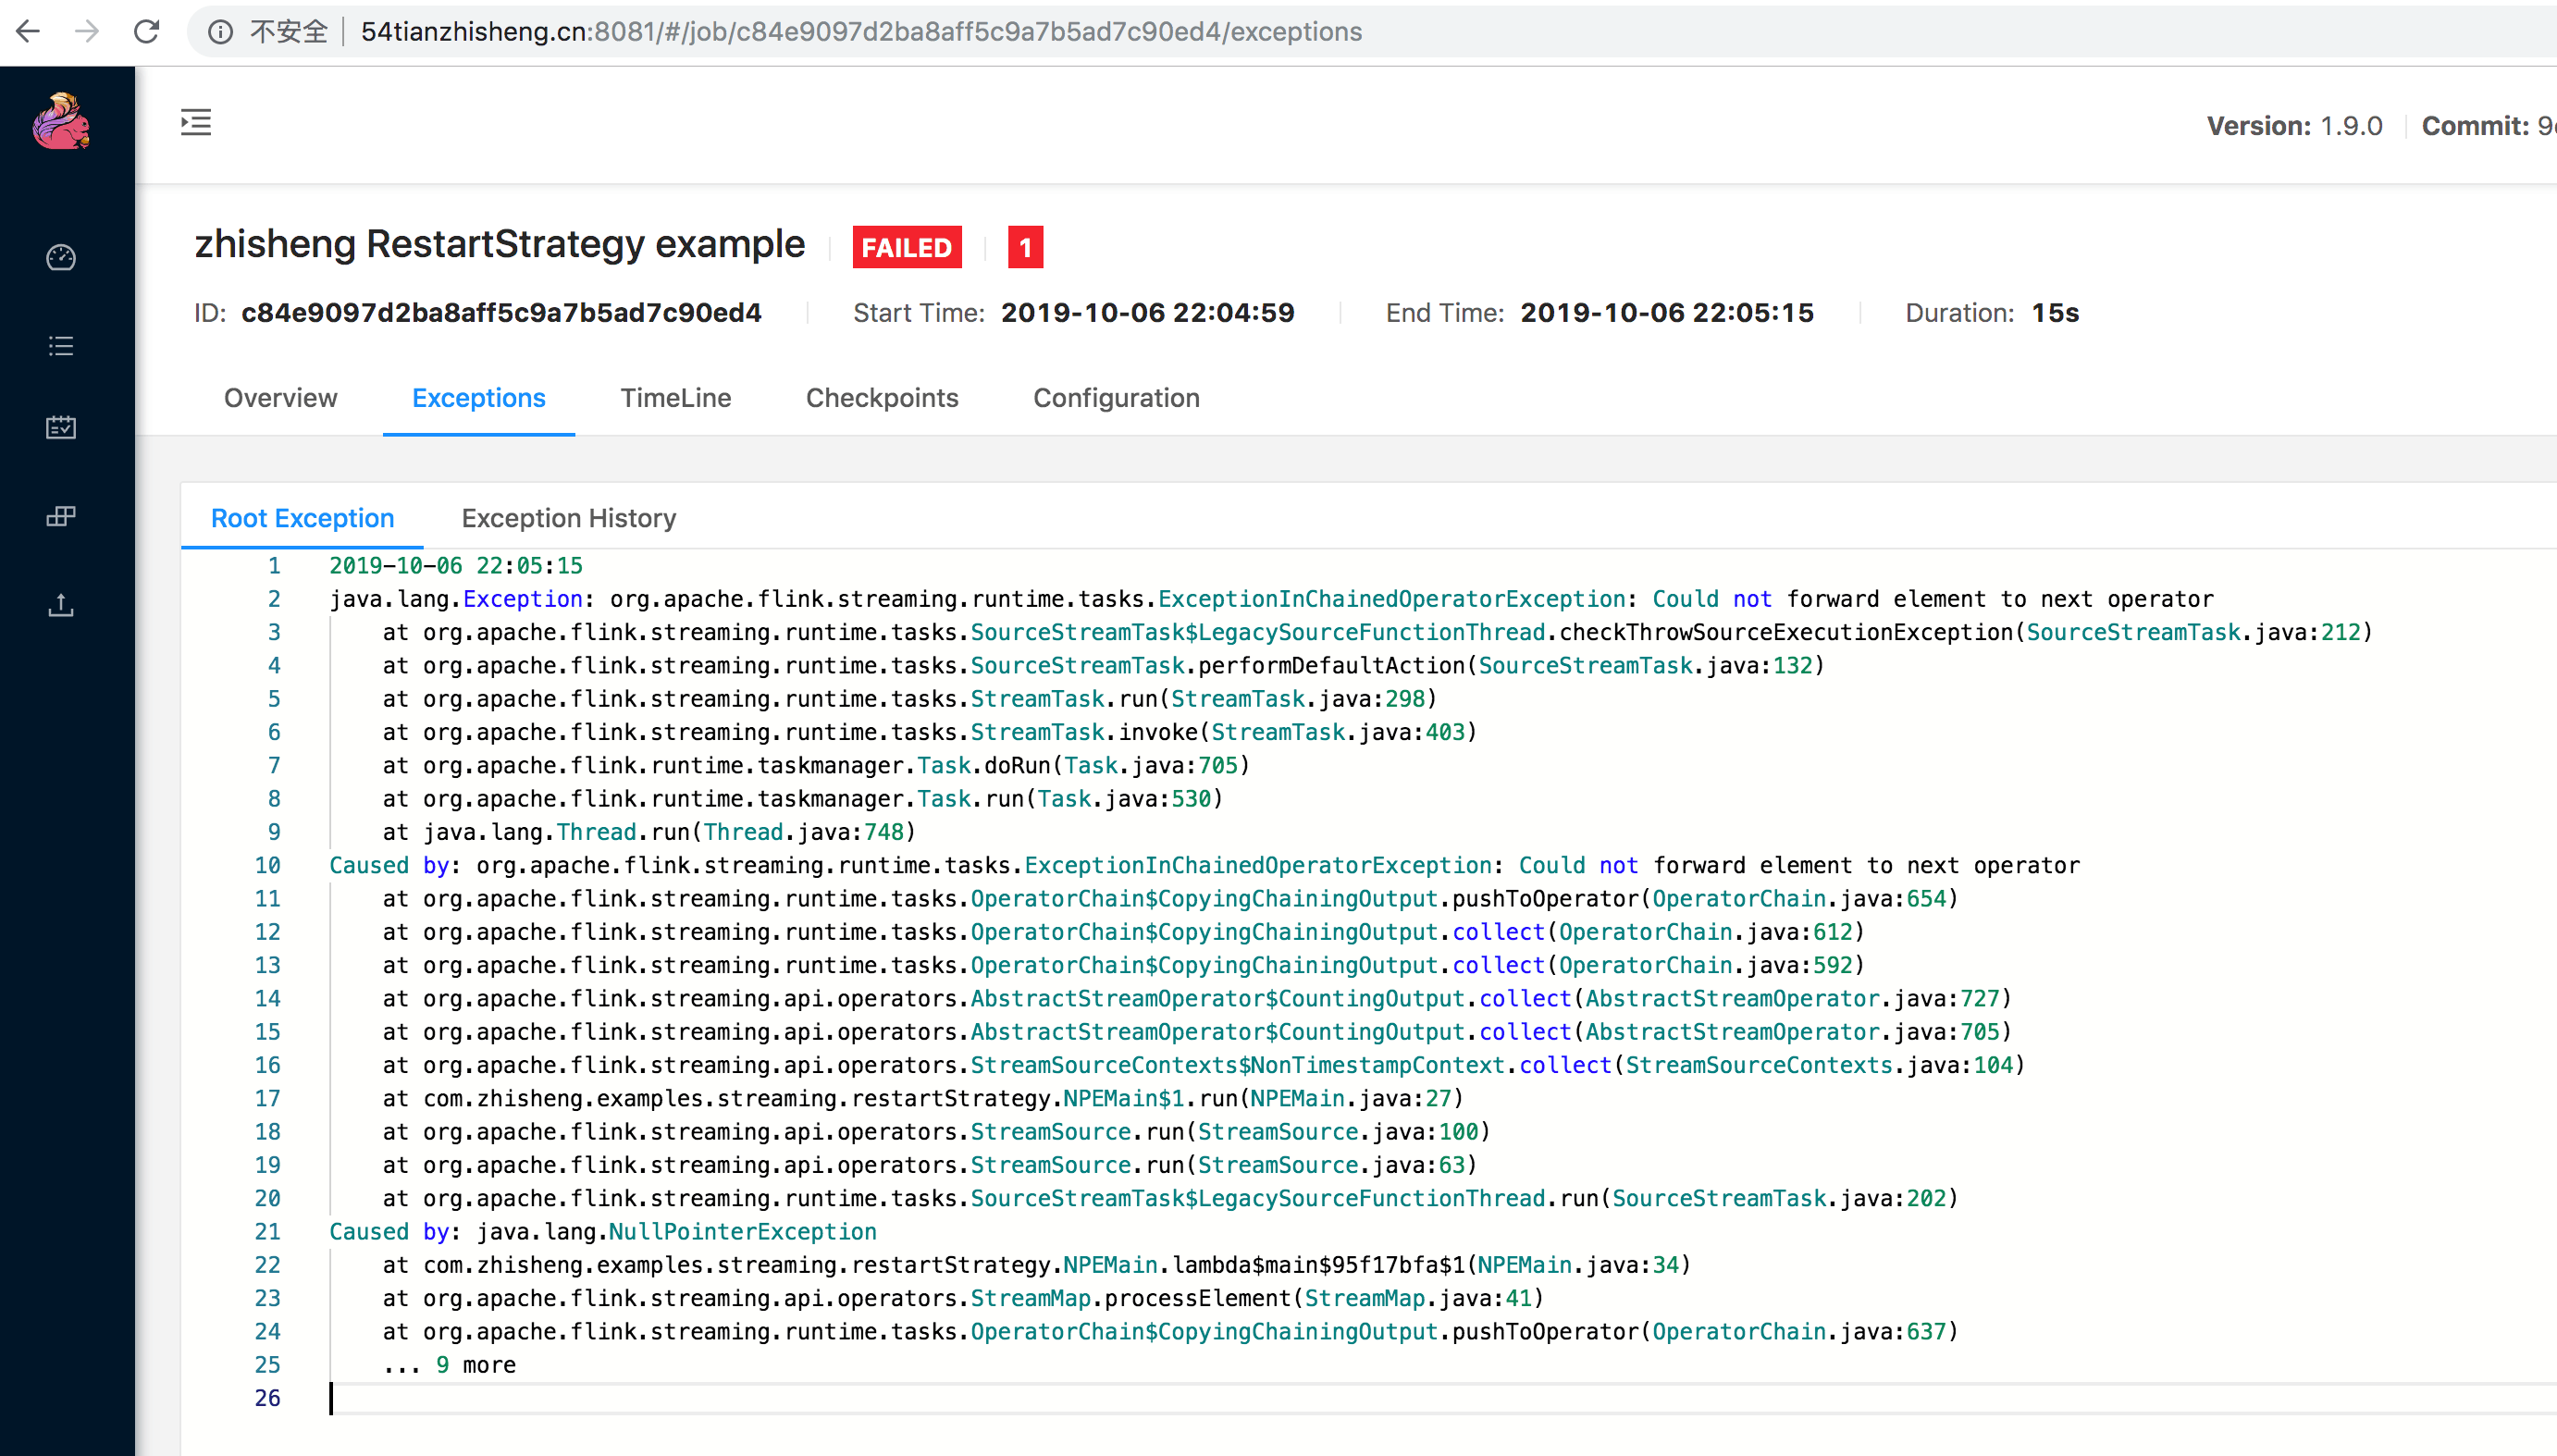The height and width of the screenshot is (1456, 2557).
Task: Click Task.doRun stack line 7
Action: point(816,766)
